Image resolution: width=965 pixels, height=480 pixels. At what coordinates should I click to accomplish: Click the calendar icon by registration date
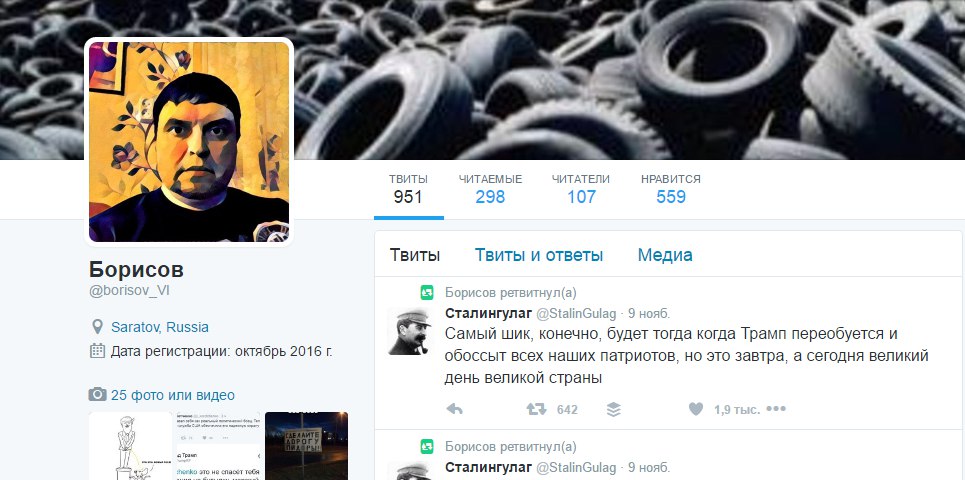[97, 351]
